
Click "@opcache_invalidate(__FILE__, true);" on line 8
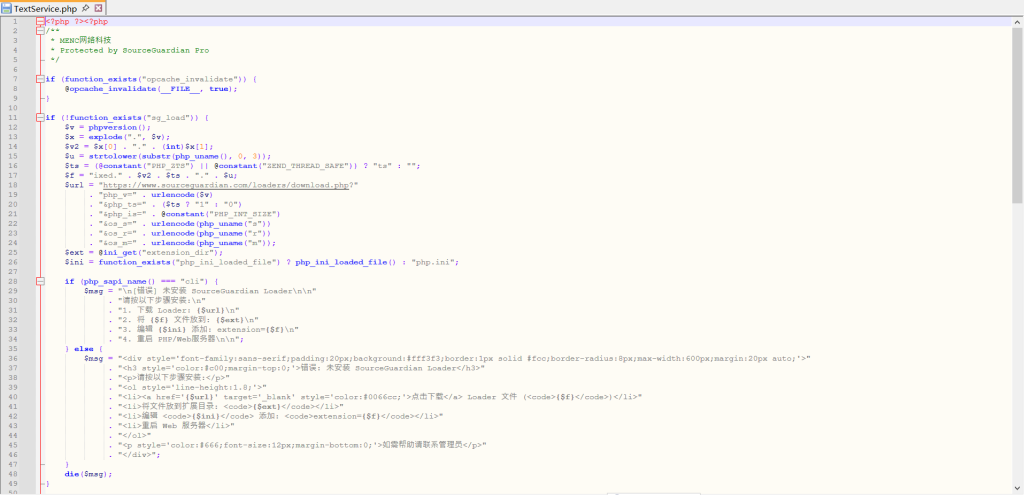point(151,89)
